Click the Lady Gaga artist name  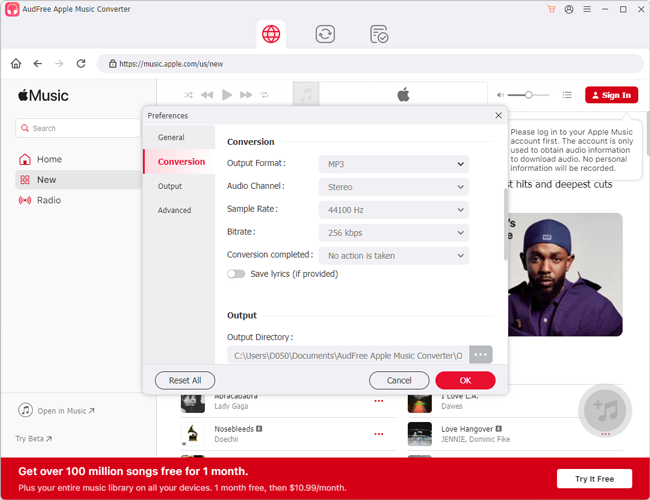pyautogui.click(x=231, y=406)
